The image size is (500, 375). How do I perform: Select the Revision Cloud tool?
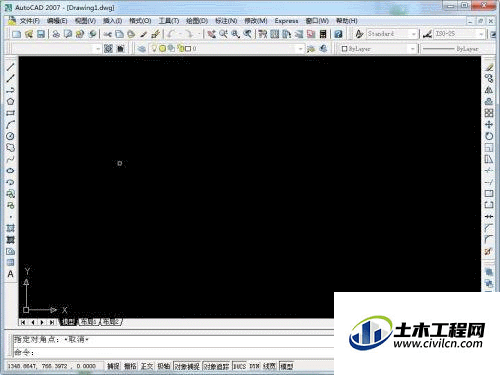tap(10, 148)
